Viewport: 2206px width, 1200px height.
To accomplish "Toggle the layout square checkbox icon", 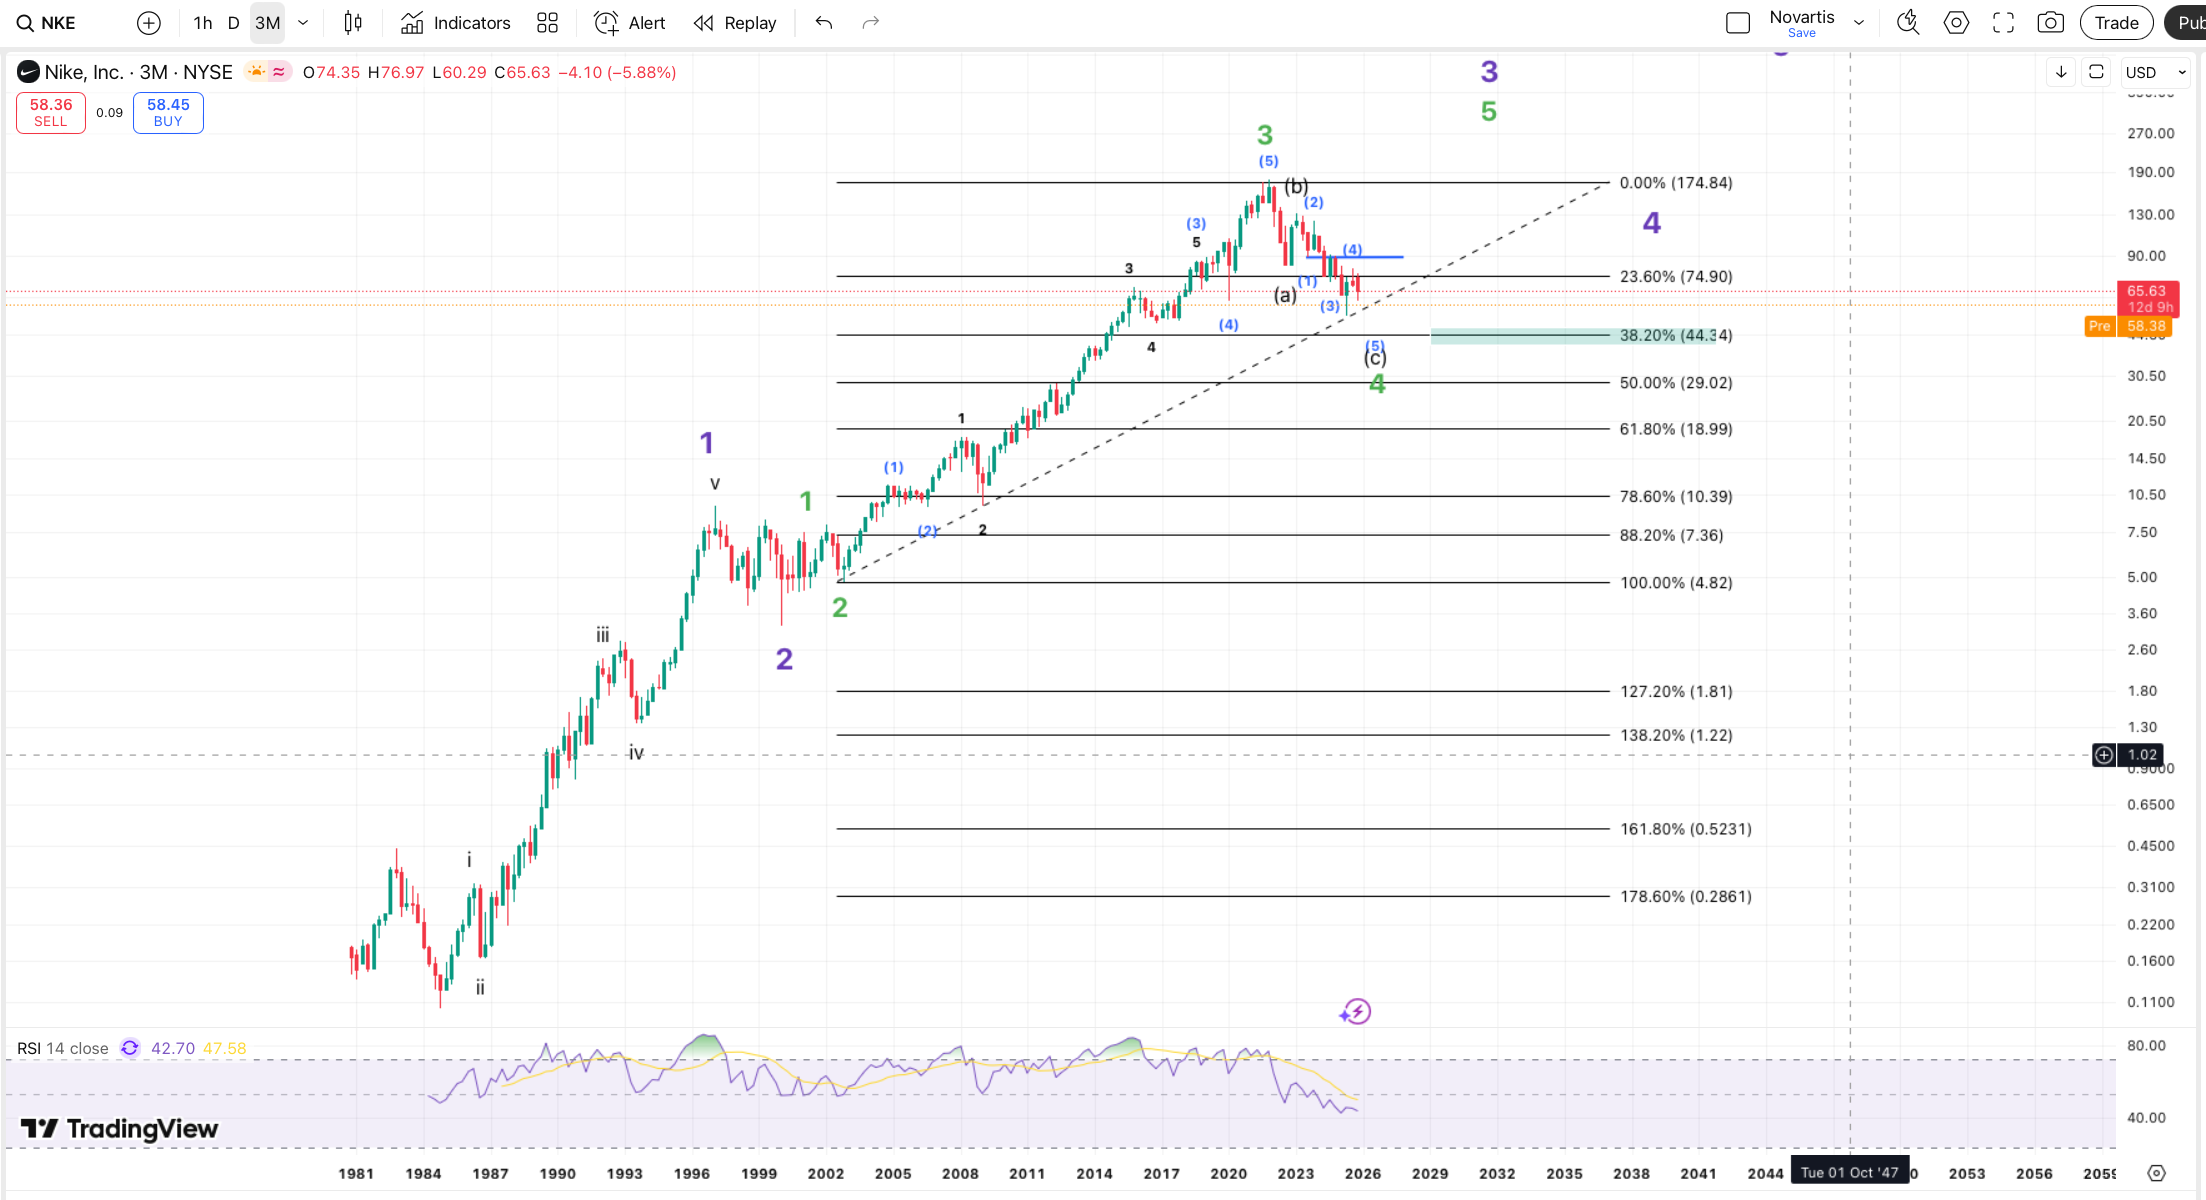I will point(1738,23).
